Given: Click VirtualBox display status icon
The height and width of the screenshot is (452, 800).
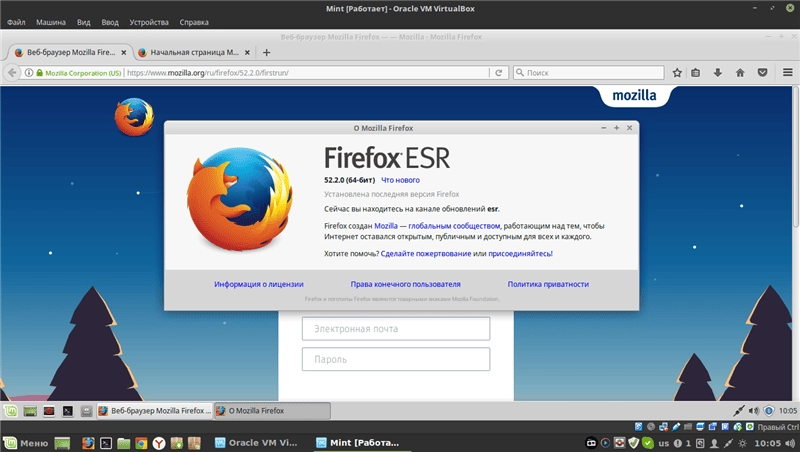Looking at the screenshot, I should [700, 426].
